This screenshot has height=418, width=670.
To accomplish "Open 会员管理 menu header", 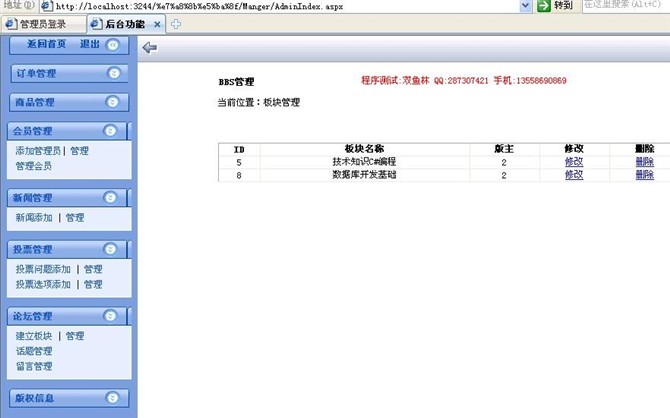I will [x=67, y=131].
